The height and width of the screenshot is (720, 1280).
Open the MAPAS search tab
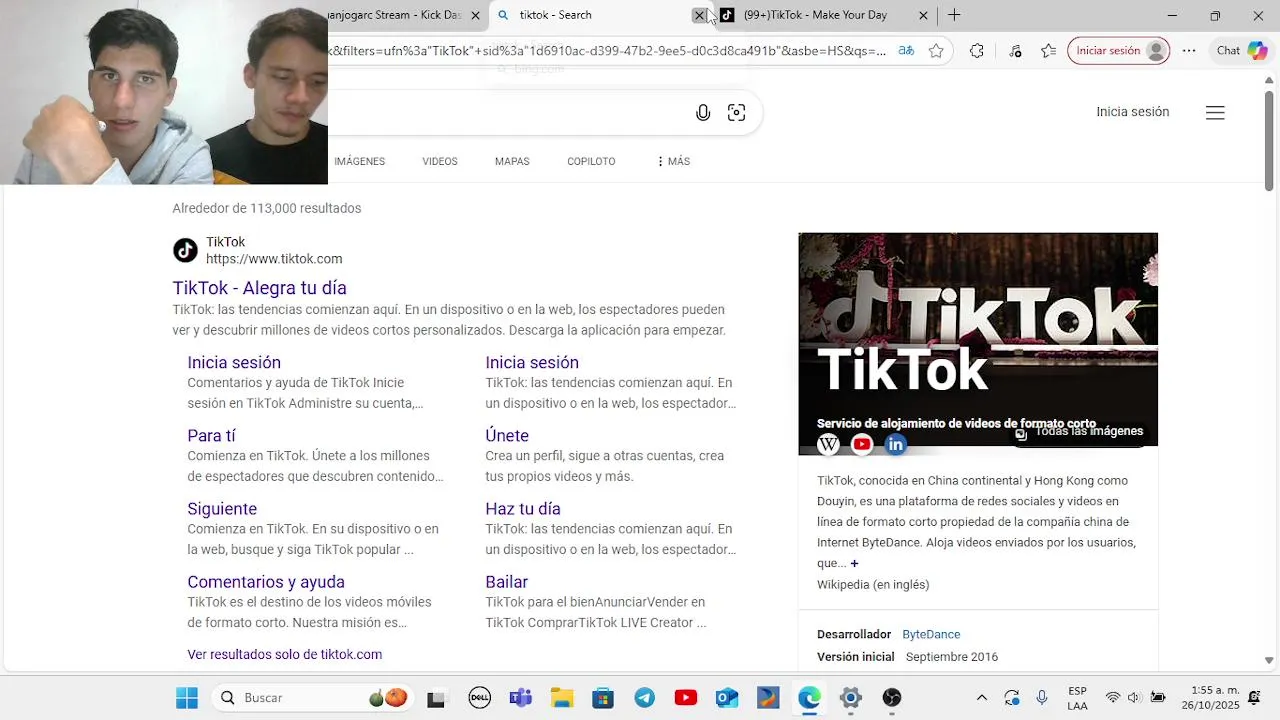[512, 161]
